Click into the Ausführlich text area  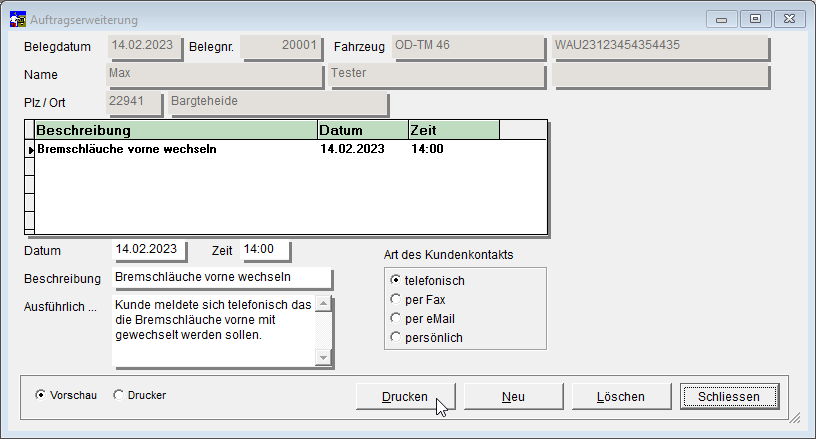(213, 331)
